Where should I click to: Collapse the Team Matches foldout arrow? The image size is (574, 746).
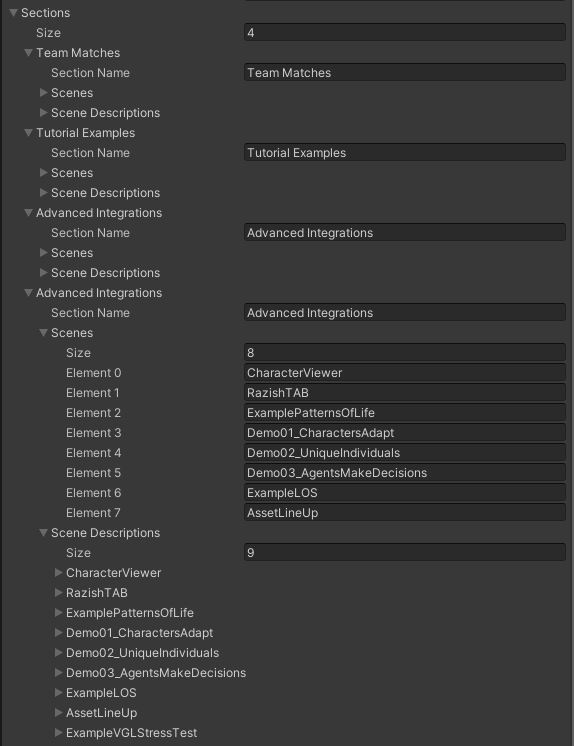point(29,53)
